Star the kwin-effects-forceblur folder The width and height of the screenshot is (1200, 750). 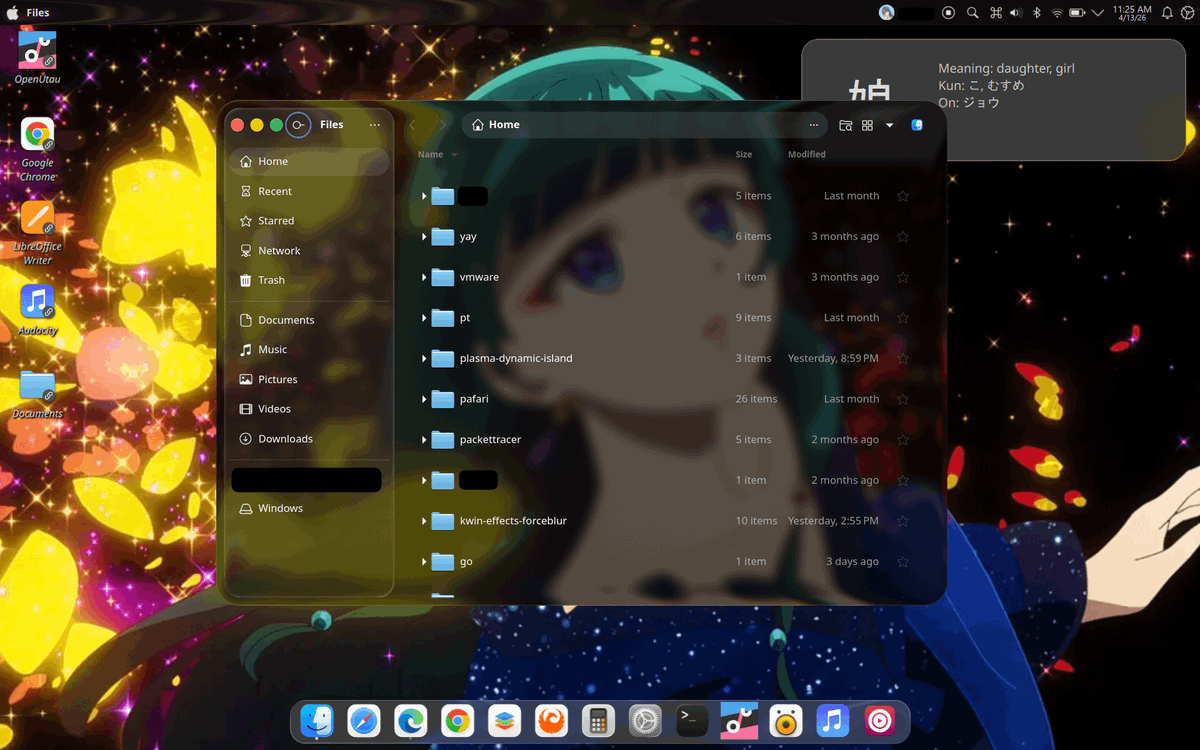(903, 521)
